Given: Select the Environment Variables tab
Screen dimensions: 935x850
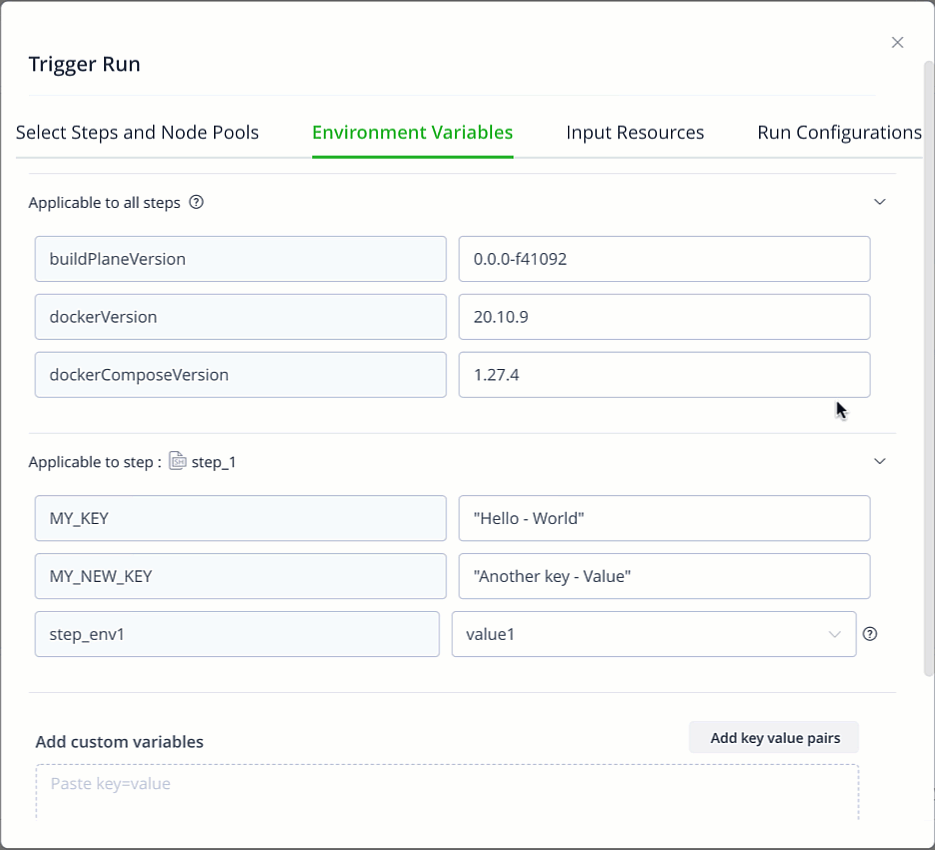Looking at the screenshot, I should [x=412, y=133].
